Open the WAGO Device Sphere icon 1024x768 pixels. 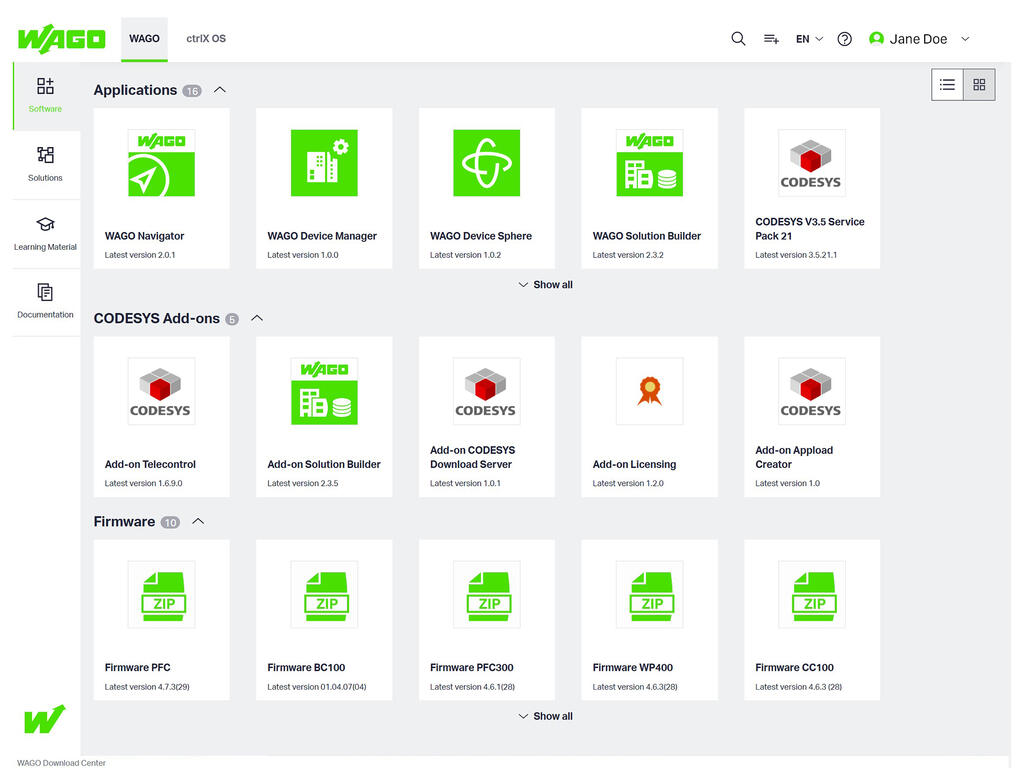487,163
